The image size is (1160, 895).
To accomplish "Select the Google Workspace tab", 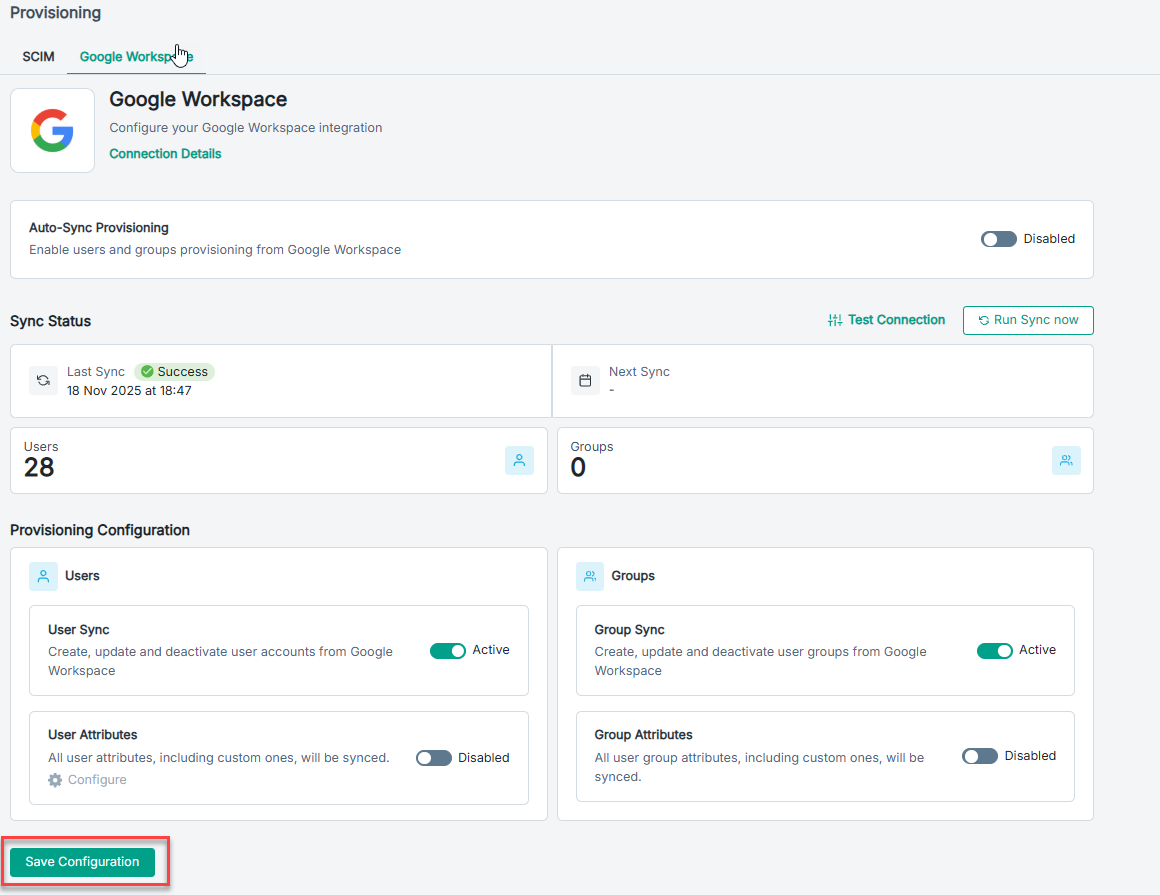I will (x=136, y=57).
